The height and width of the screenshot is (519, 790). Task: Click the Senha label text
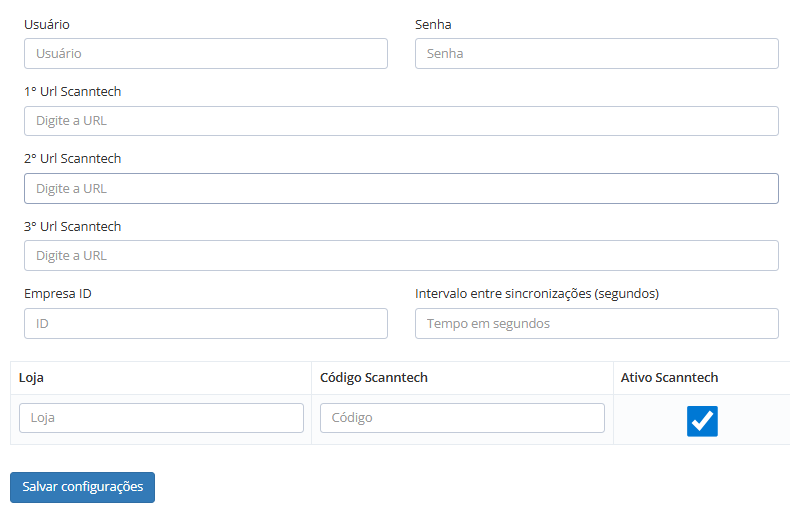coord(433,24)
